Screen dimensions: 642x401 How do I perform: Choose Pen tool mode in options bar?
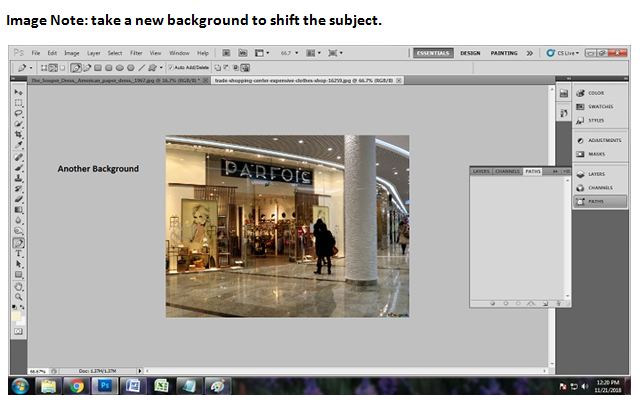[x=76, y=68]
